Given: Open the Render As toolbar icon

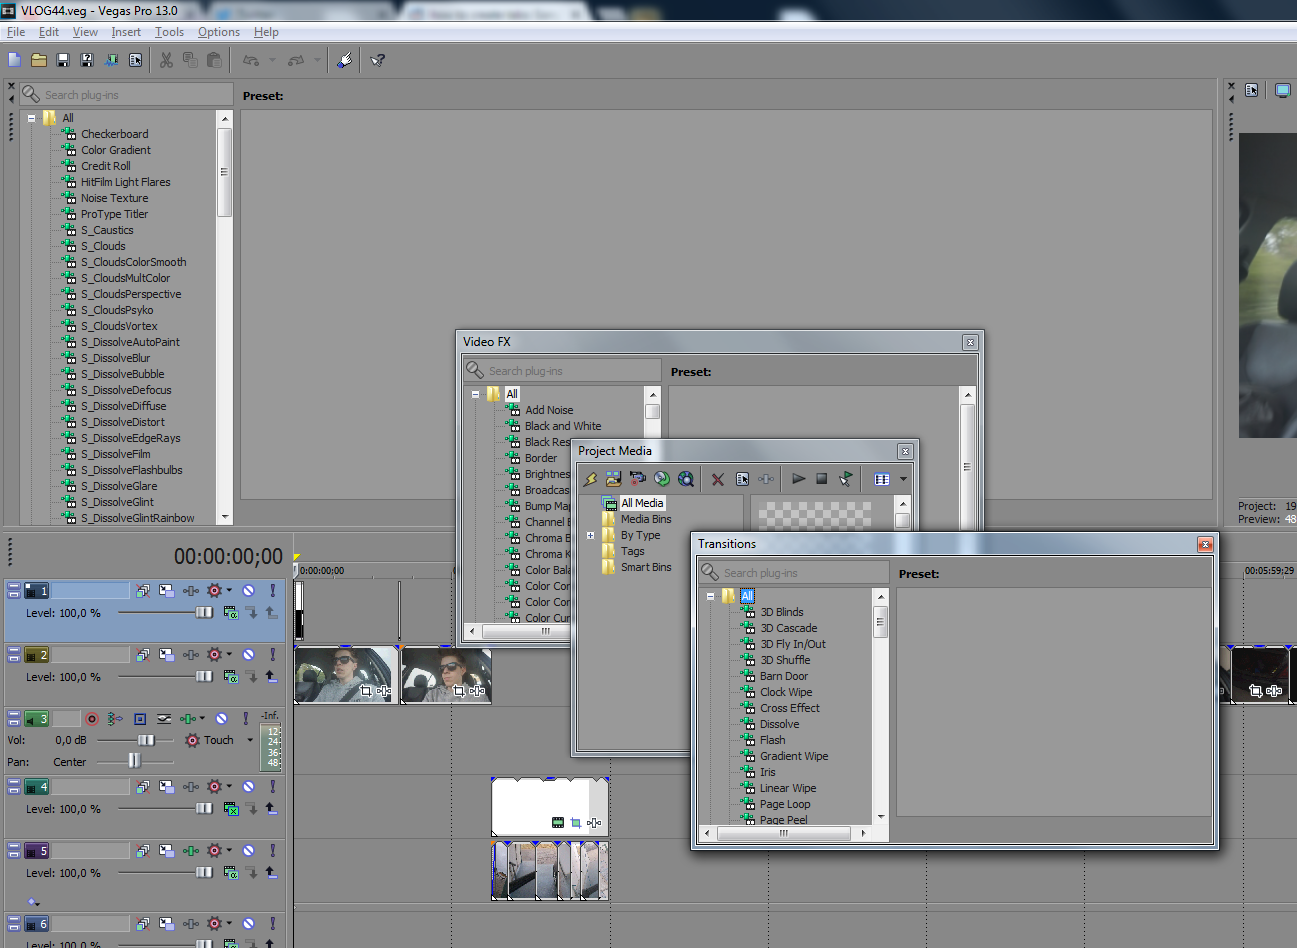Looking at the screenshot, I should point(111,60).
